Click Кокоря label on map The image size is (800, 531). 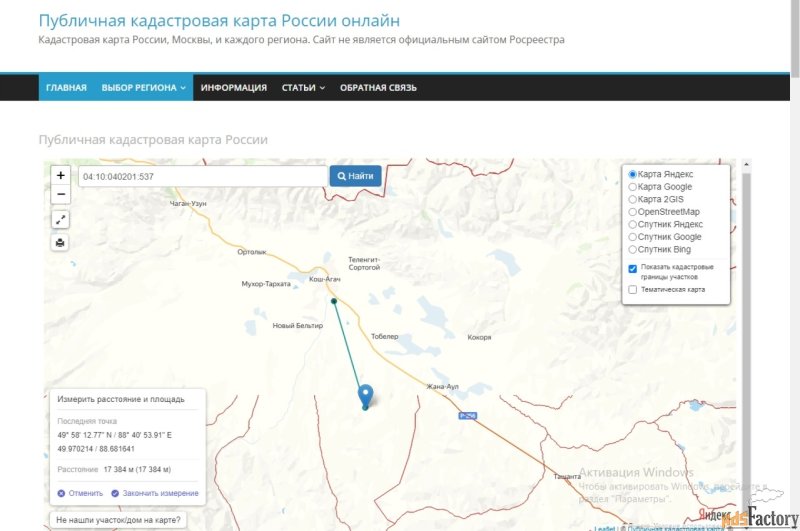coord(479,337)
